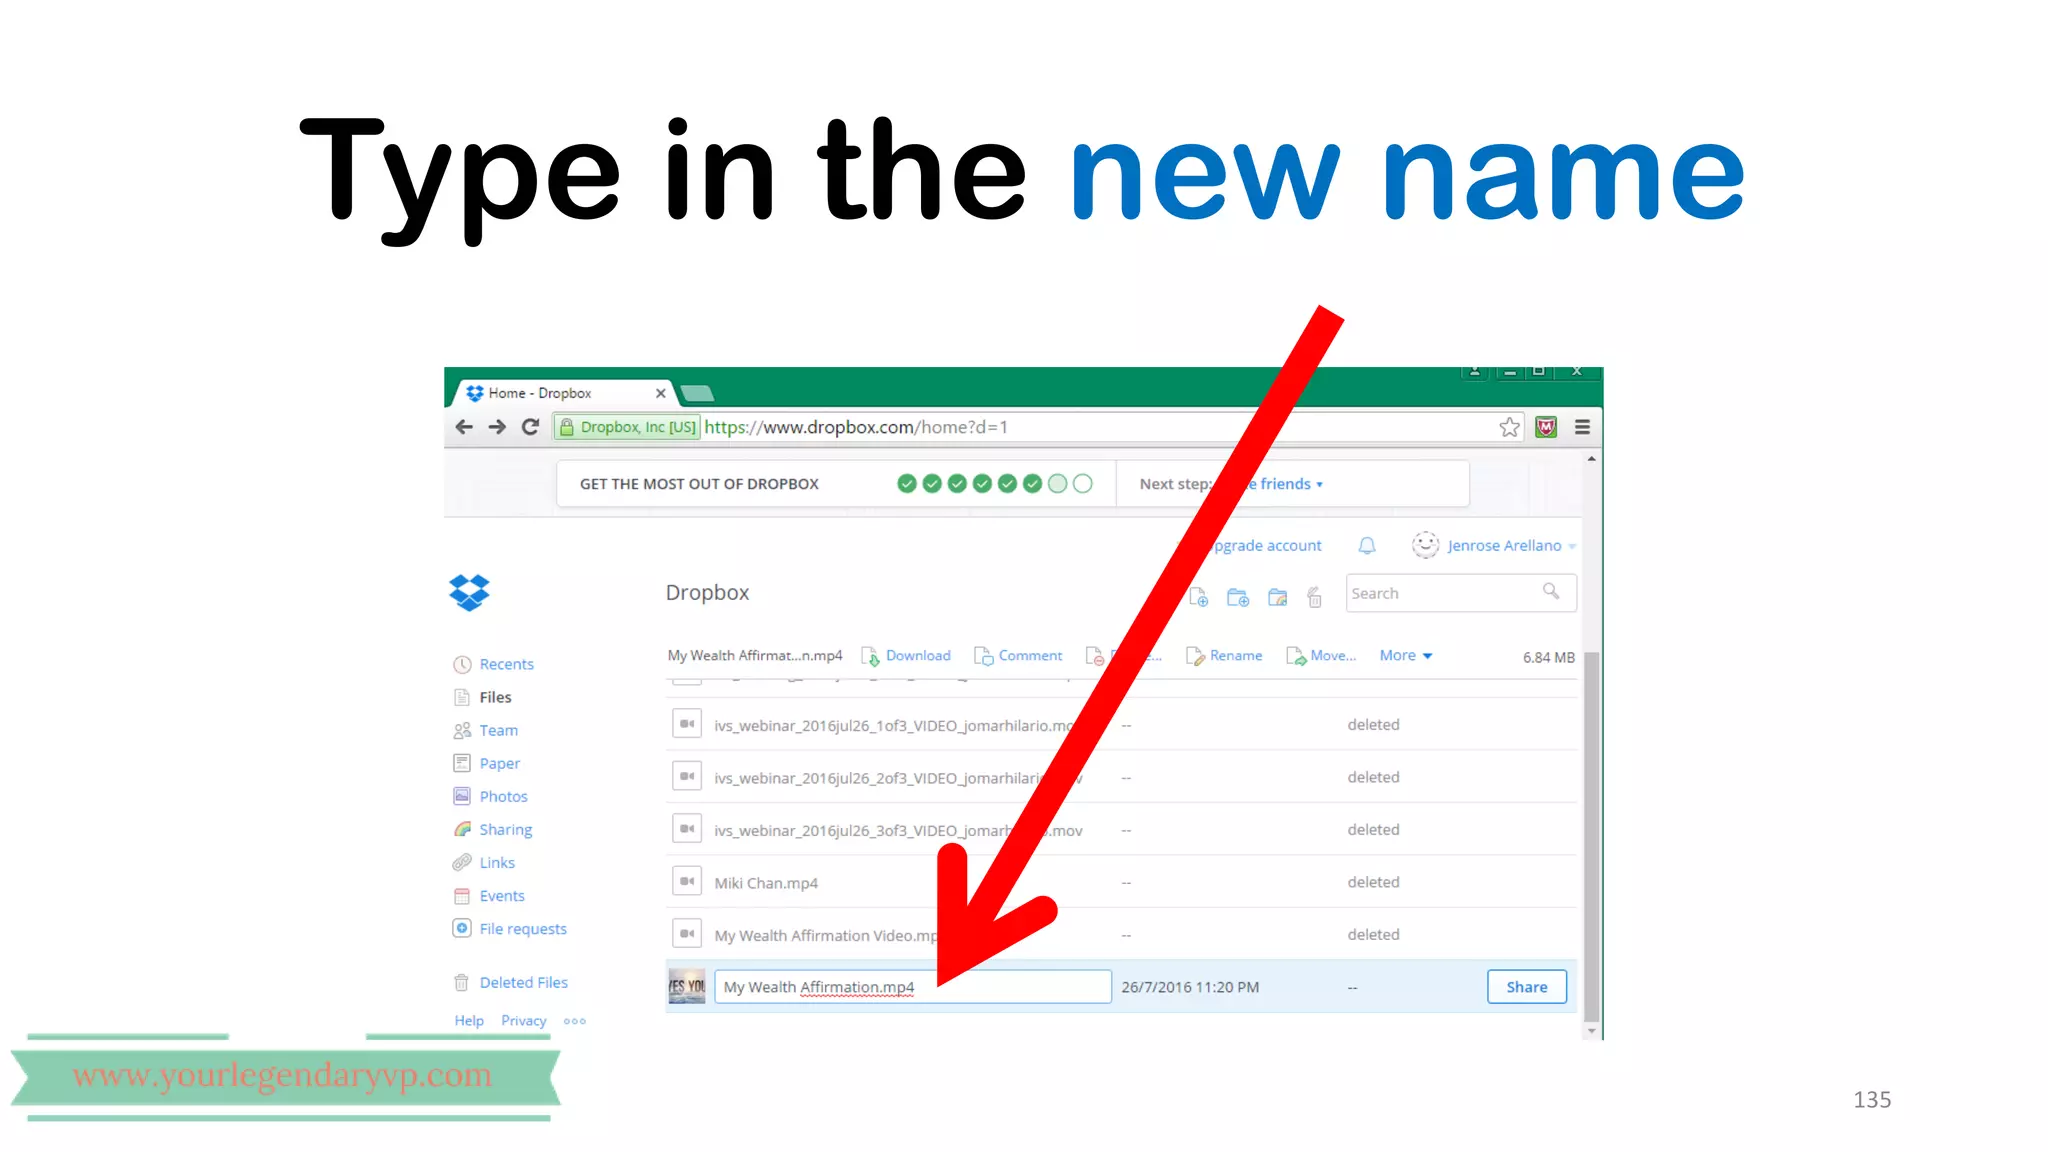The width and height of the screenshot is (2048, 1152).
Task: Show deleted files via trash icon
Action: (1314, 597)
